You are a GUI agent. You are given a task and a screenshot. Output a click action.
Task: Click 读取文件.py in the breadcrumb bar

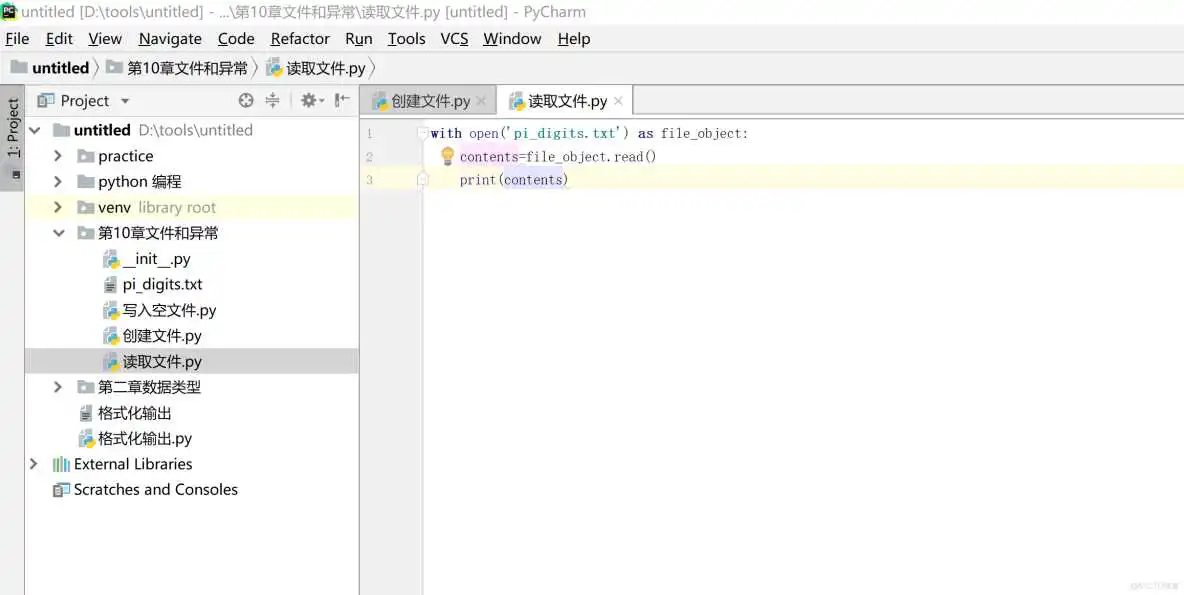(319, 67)
